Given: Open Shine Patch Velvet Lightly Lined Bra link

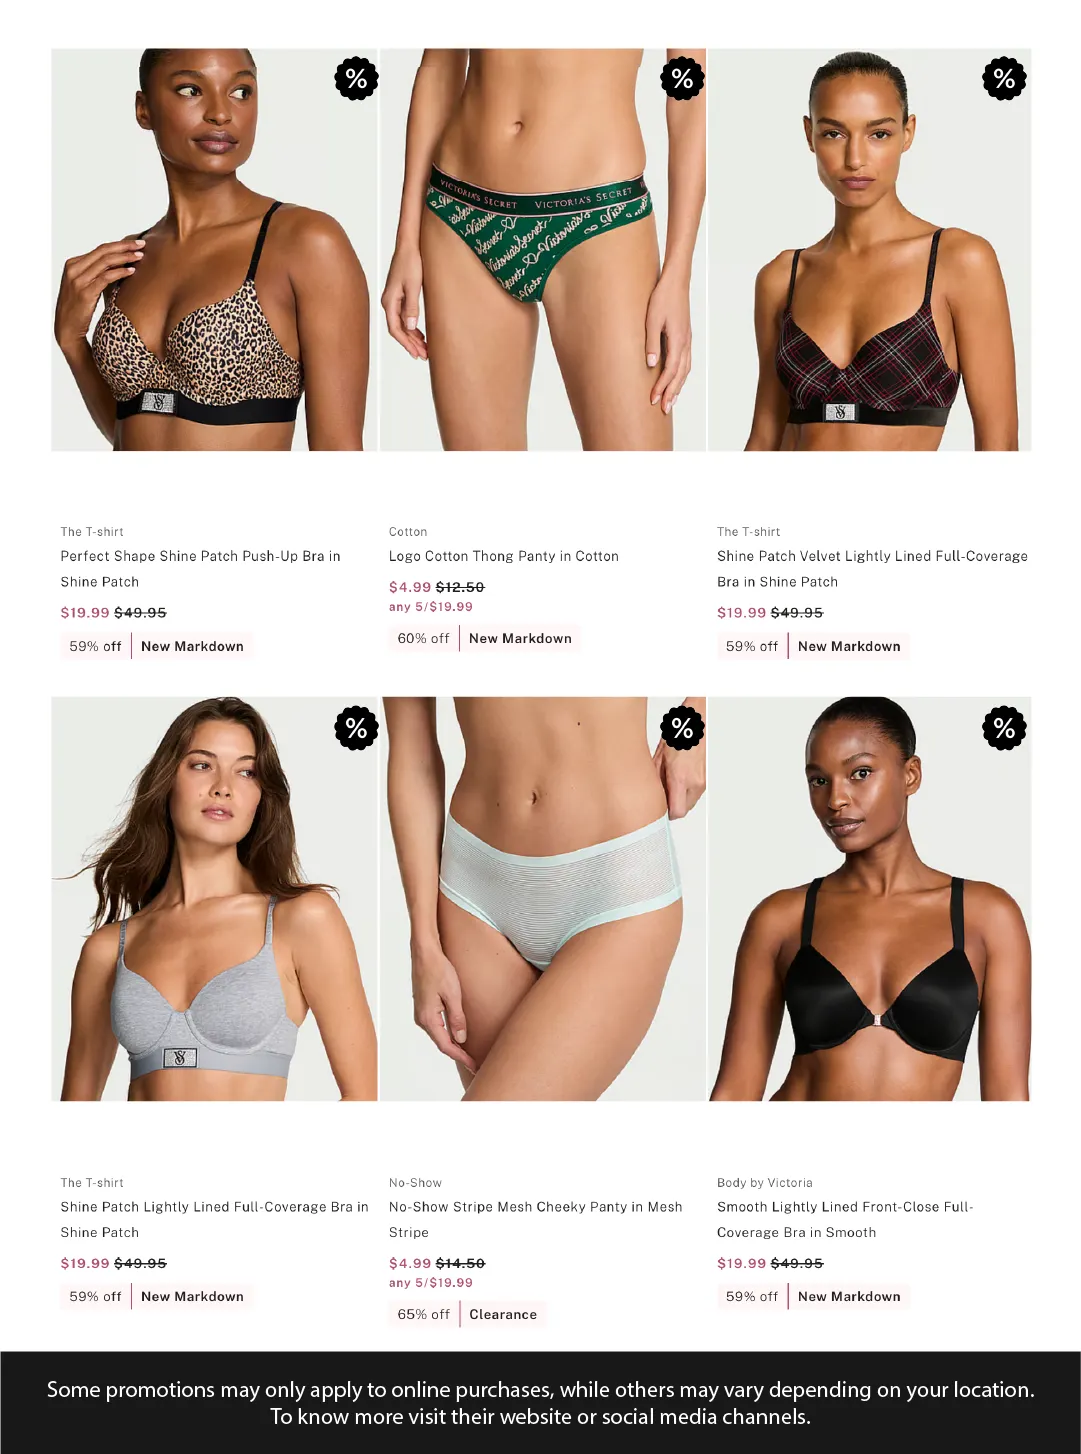Looking at the screenshot, I should pos(872,569).
